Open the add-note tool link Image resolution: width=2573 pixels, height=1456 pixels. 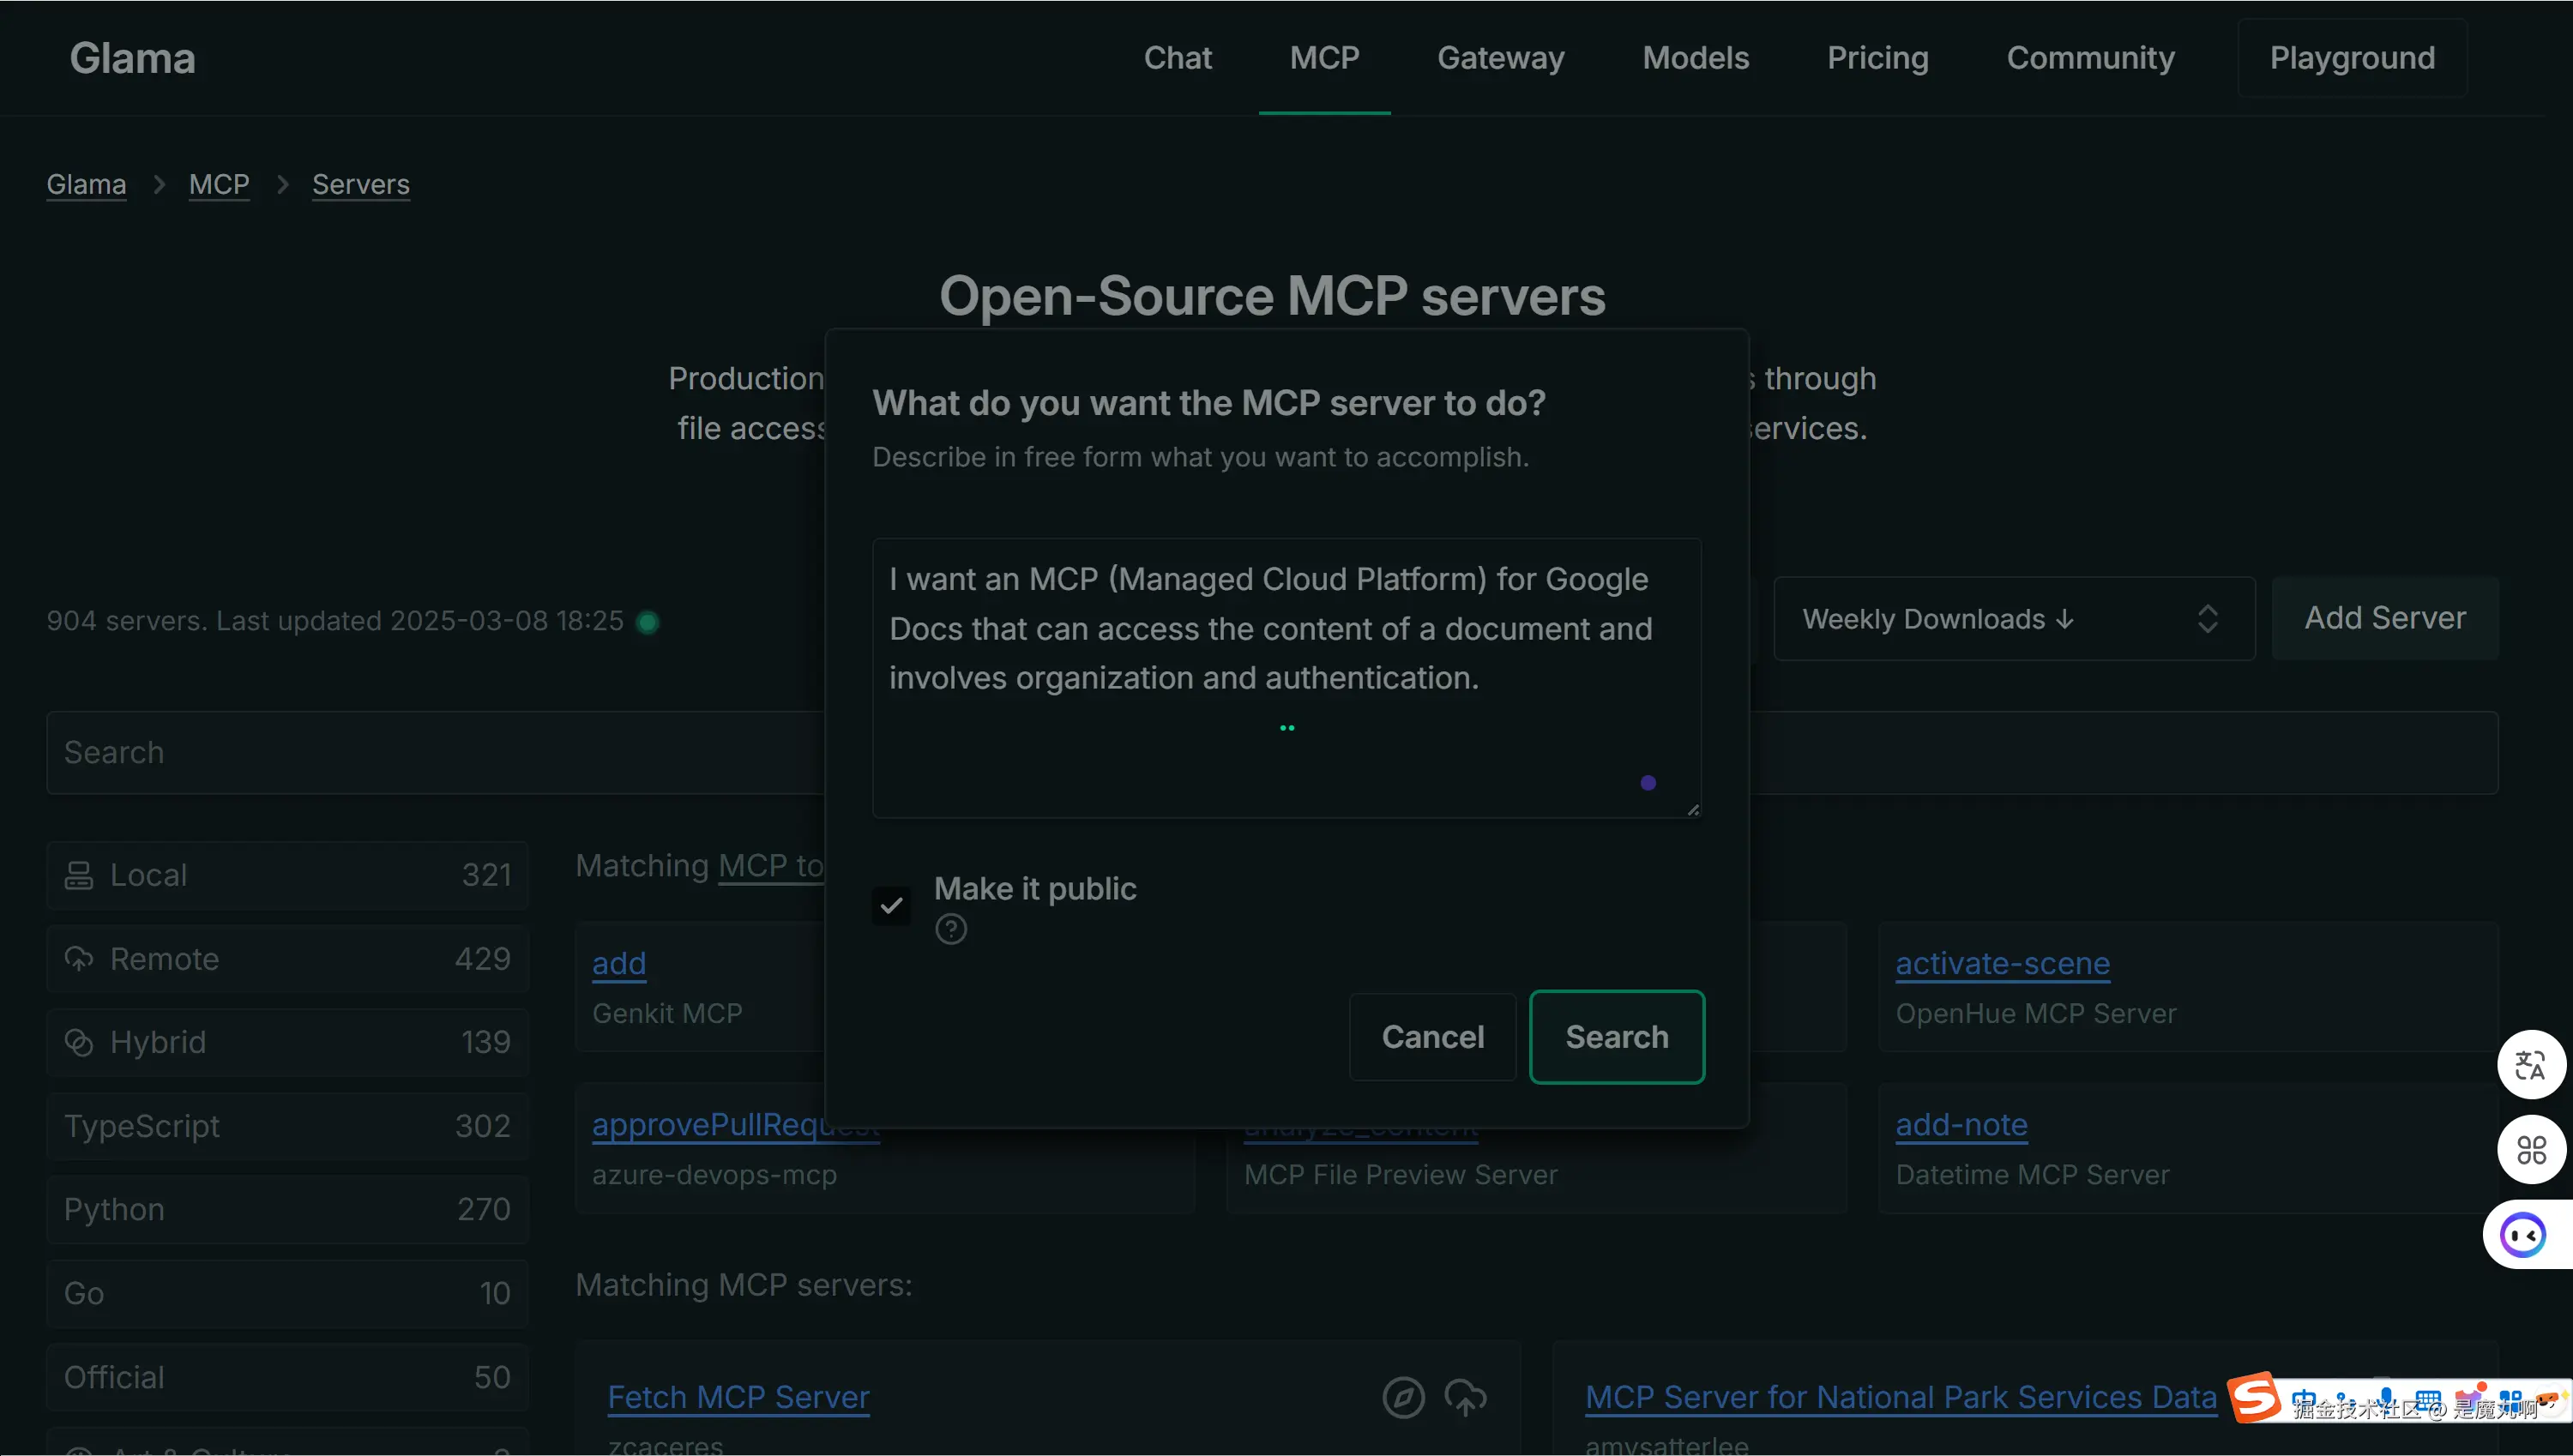pos(1961,1124)
